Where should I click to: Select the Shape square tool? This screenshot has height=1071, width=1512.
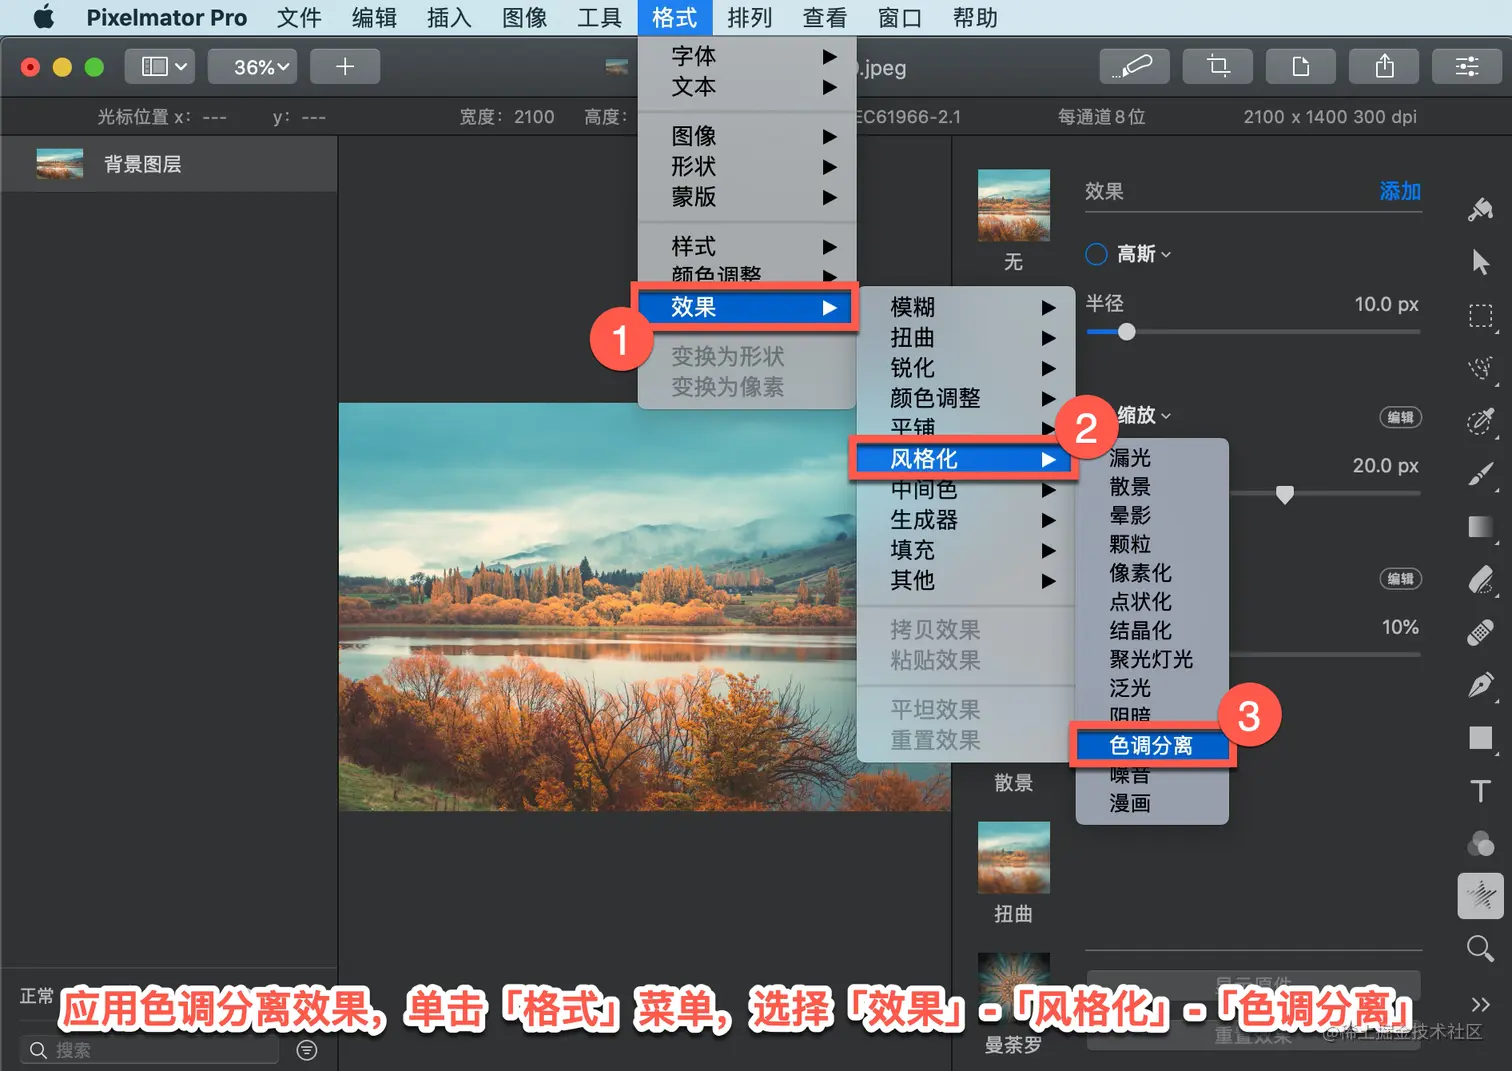tap(1481, 738)
